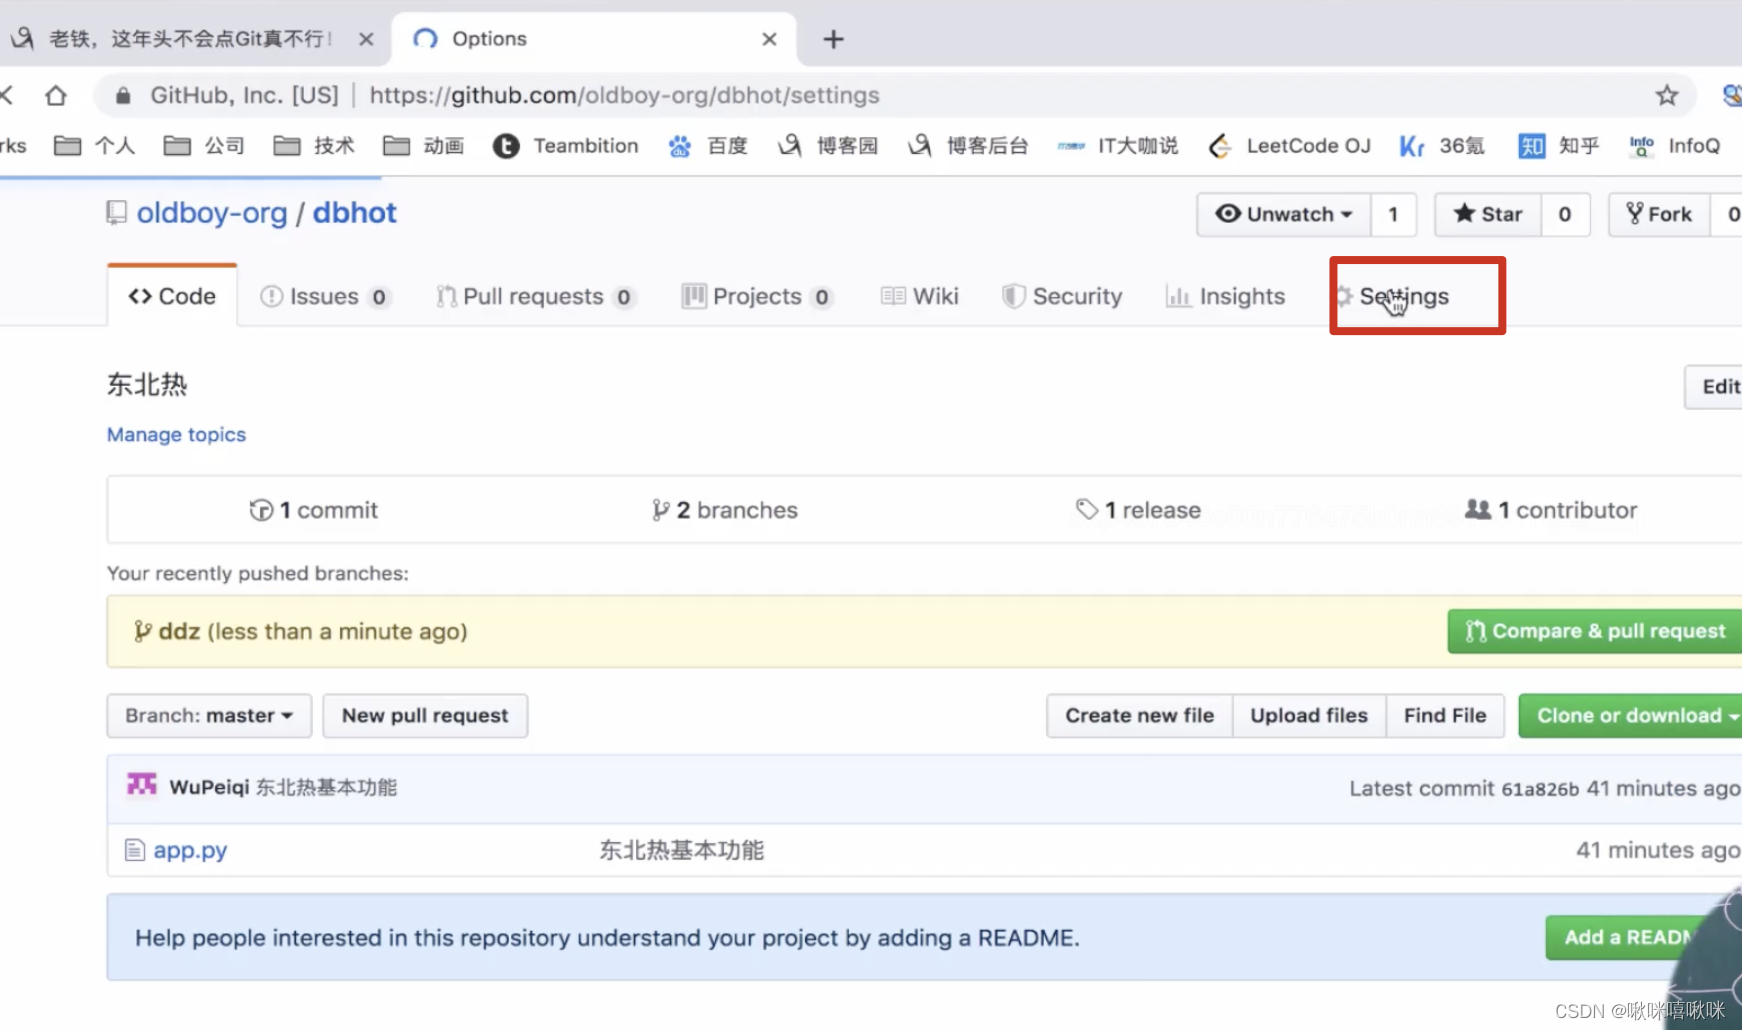Open the IT大咖说 bookmark
1742x1030 pixels.
(x=1118, y=146)
